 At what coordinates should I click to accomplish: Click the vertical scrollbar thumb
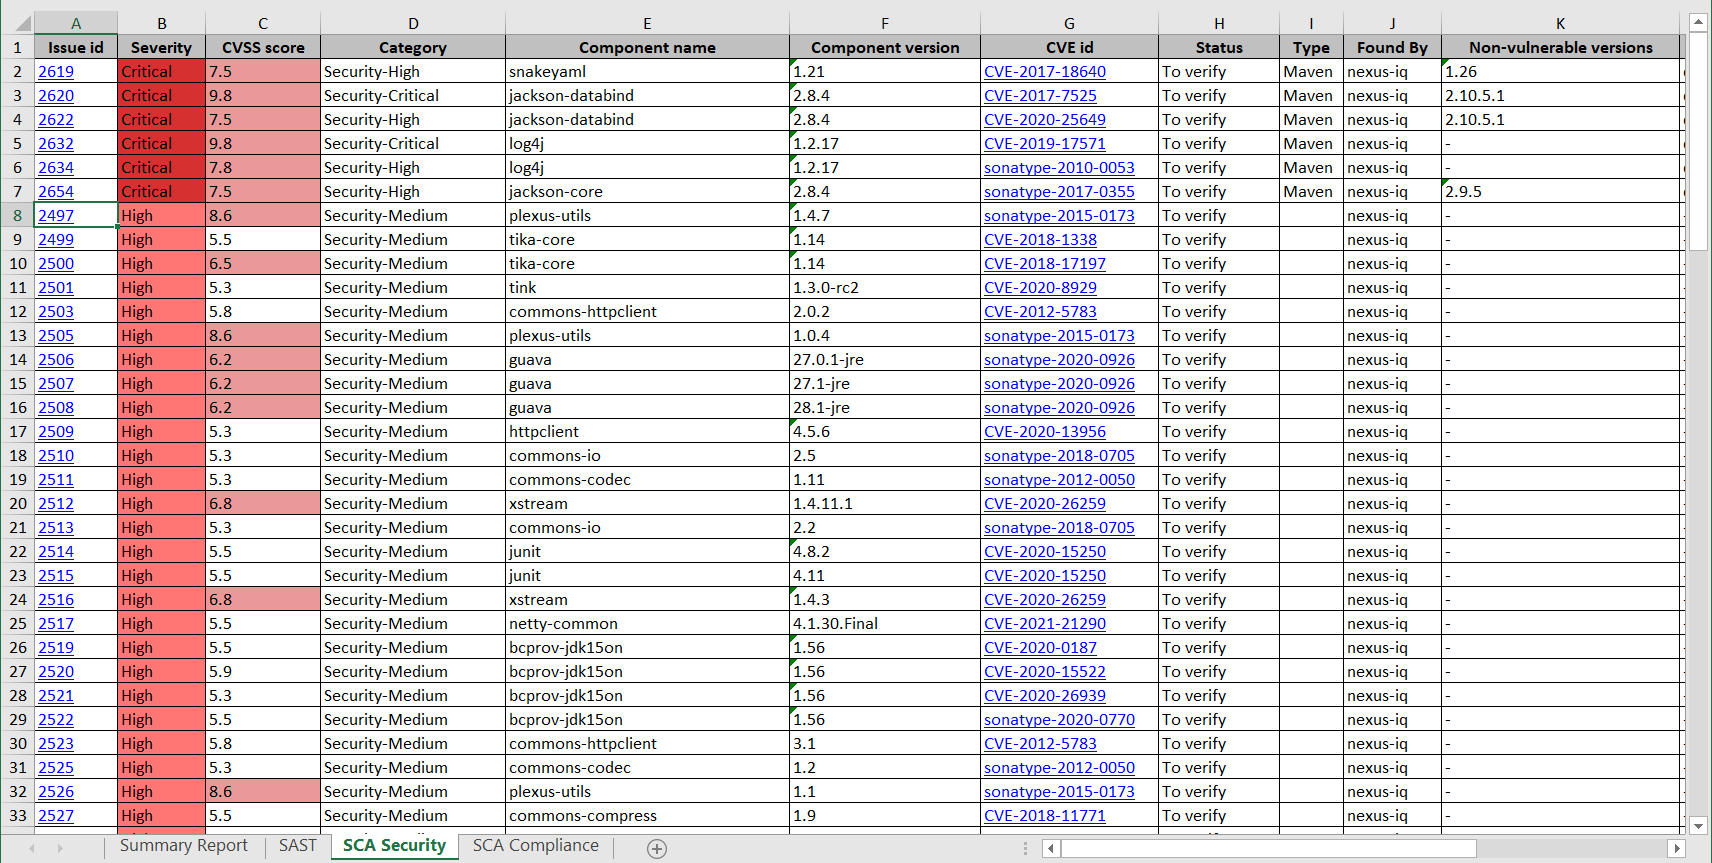point(1698,140)
